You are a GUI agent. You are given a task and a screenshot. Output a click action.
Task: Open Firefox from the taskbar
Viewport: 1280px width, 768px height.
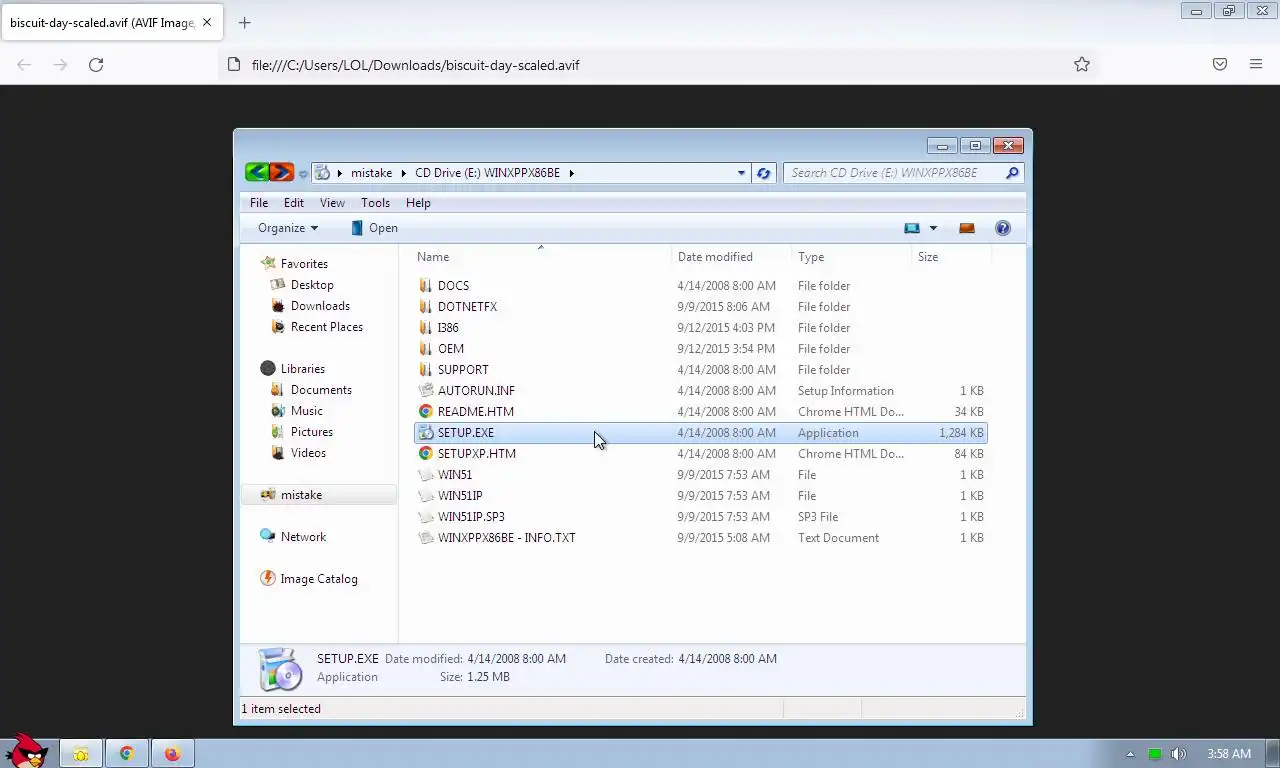tap(172, 754)
